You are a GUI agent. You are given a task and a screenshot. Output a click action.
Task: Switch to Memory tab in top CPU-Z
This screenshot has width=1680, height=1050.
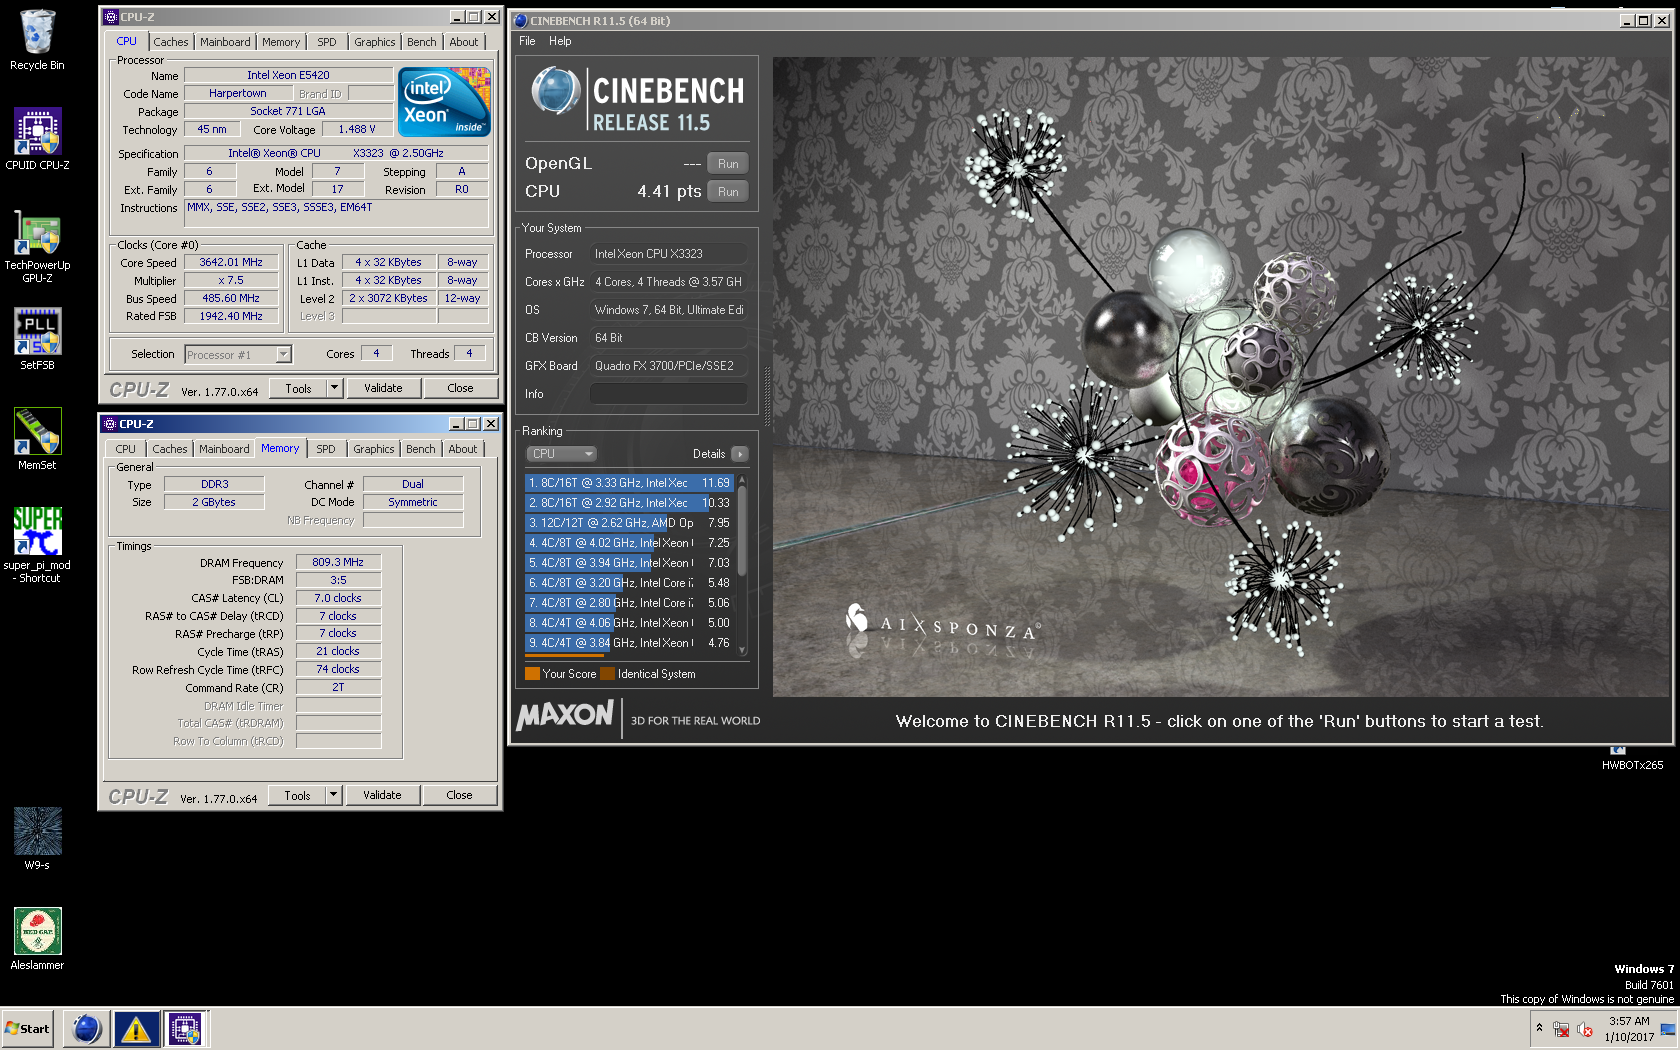[x=281, y=42]
